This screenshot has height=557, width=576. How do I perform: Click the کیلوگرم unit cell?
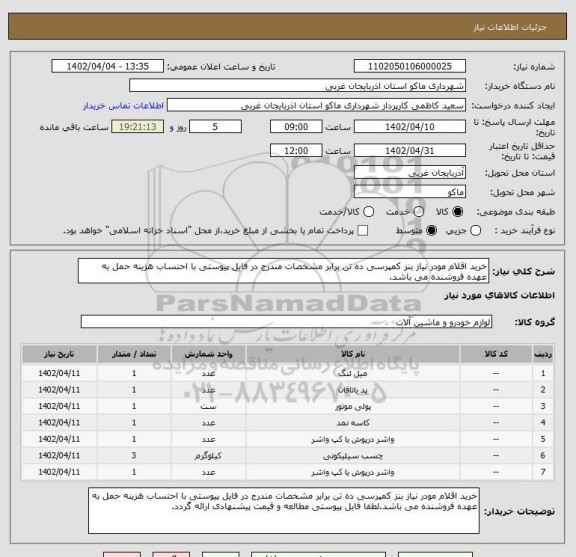pos(208,456)
